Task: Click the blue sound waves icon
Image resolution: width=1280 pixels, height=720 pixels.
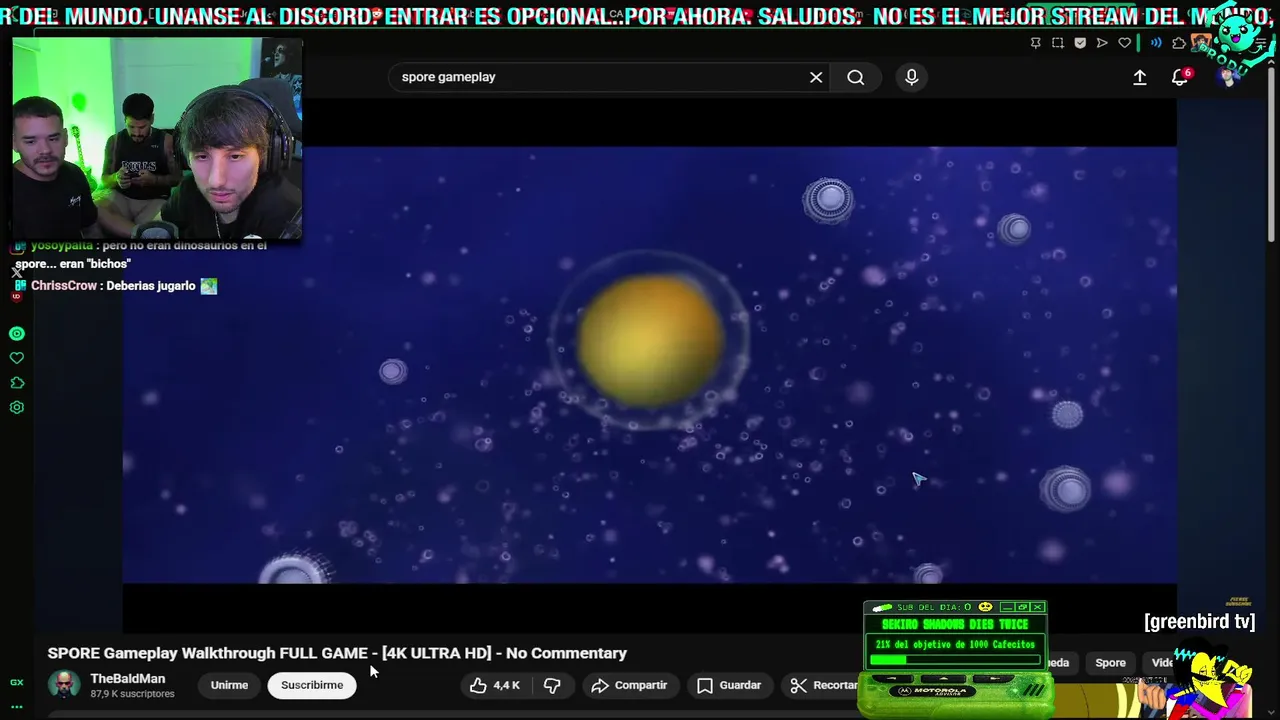Action: [x=1156, y=43]
